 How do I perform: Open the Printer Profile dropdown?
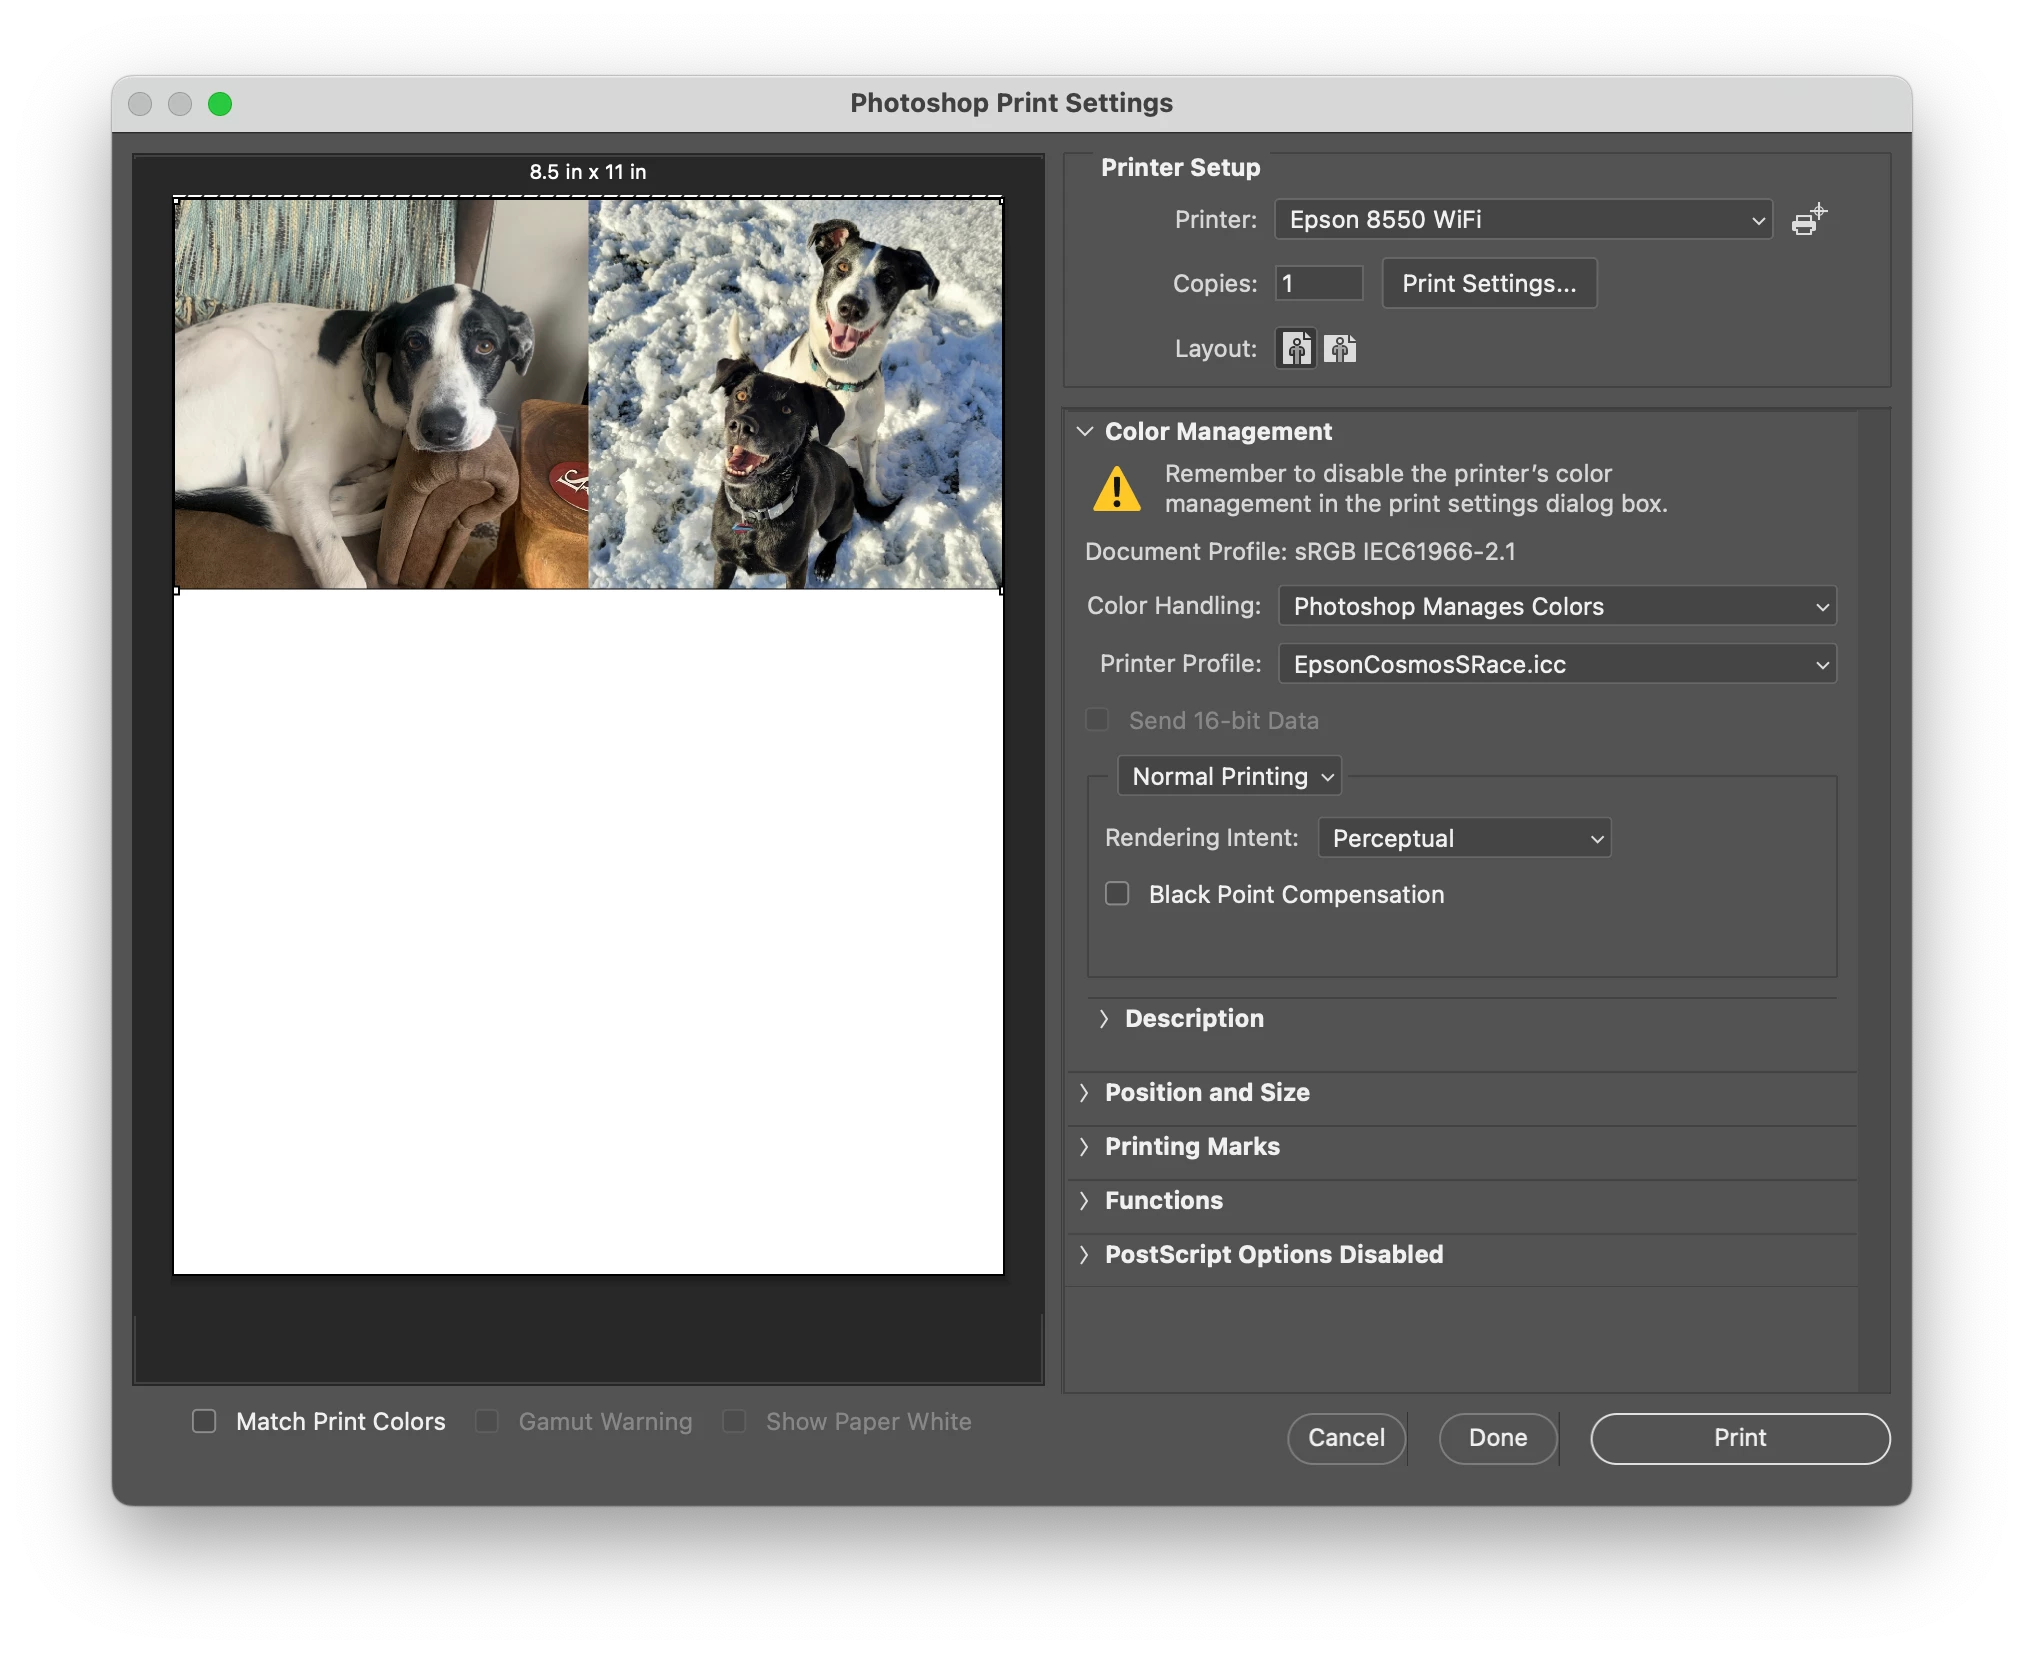pos(1557,664)
